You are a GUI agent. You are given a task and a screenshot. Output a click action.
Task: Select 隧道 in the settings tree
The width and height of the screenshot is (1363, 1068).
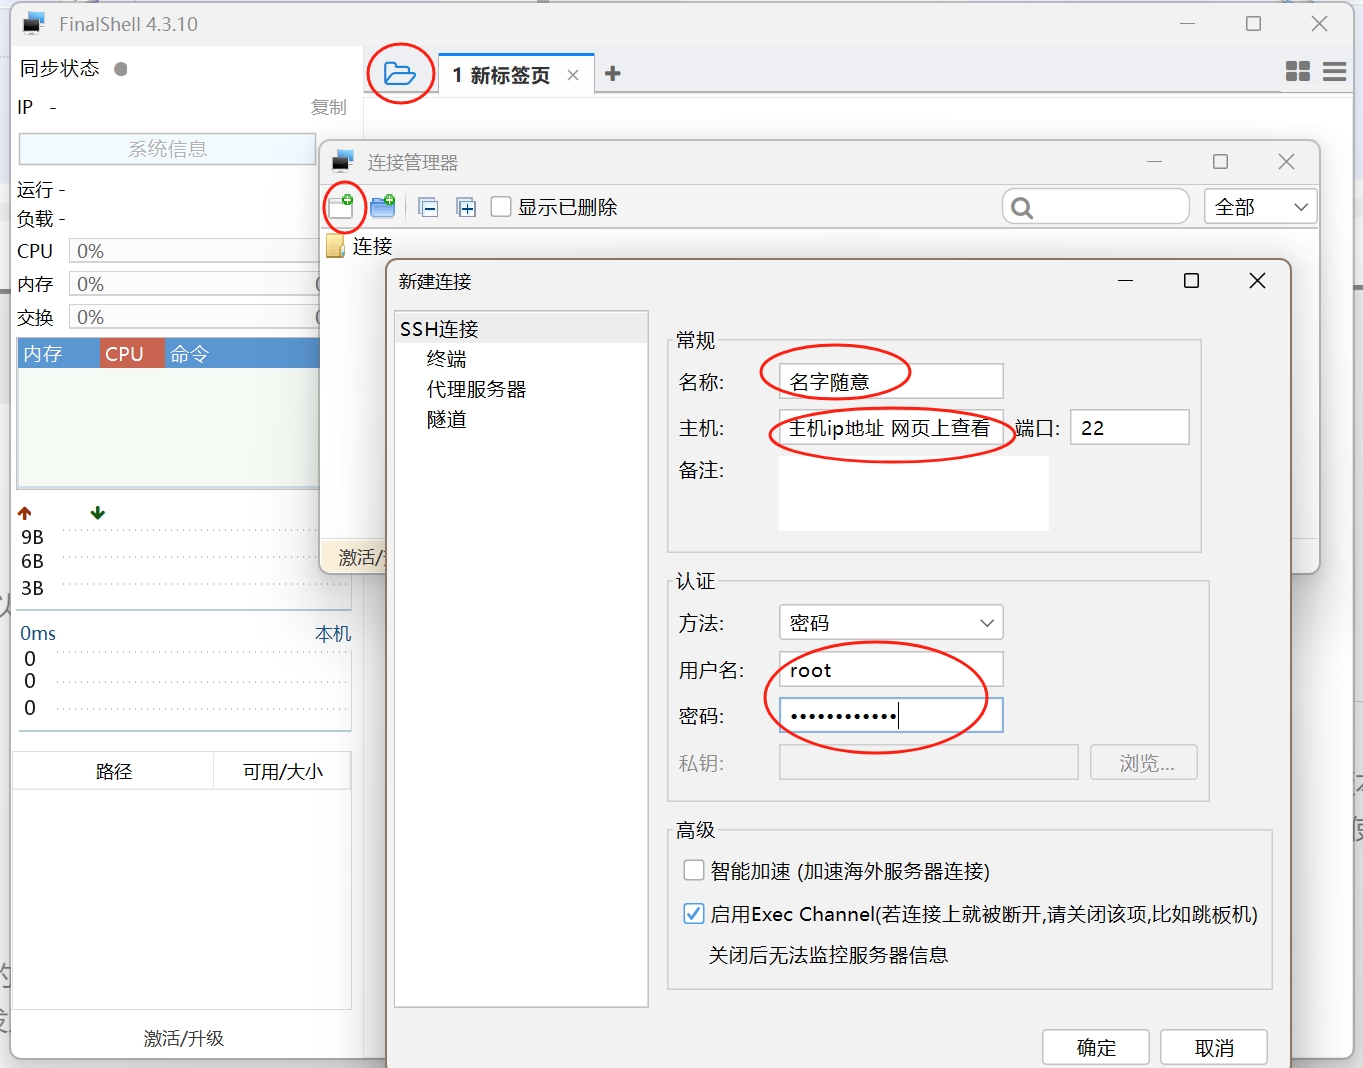point(446,419)
